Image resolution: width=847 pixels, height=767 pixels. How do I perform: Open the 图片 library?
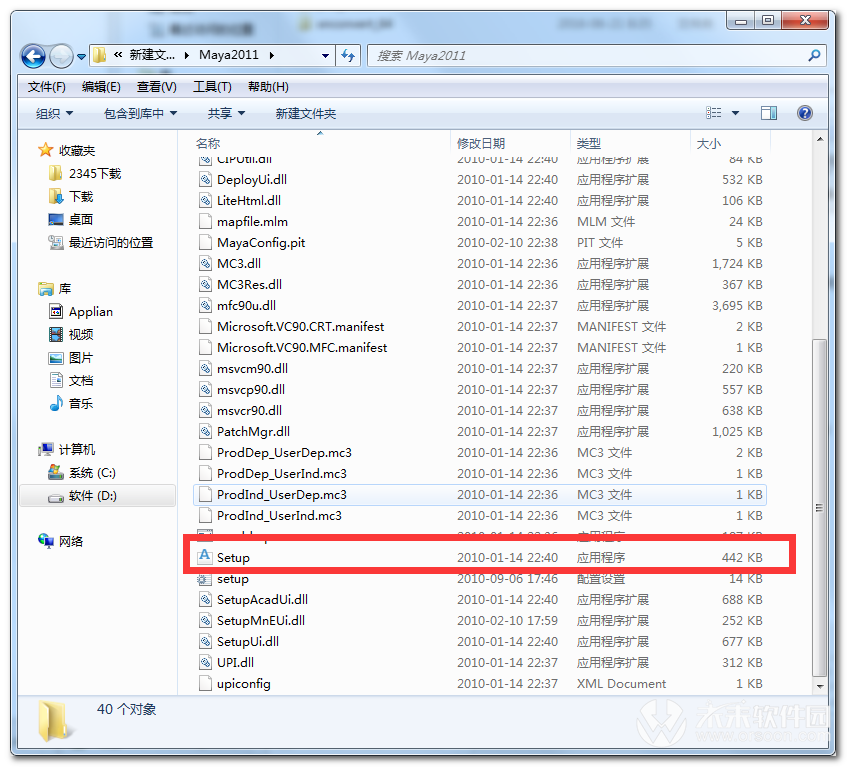[x=71, y=358]
